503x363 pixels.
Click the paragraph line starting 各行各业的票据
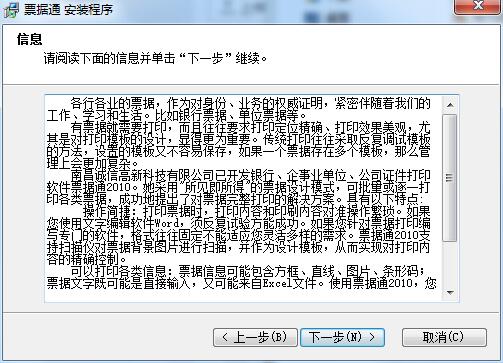250,104
